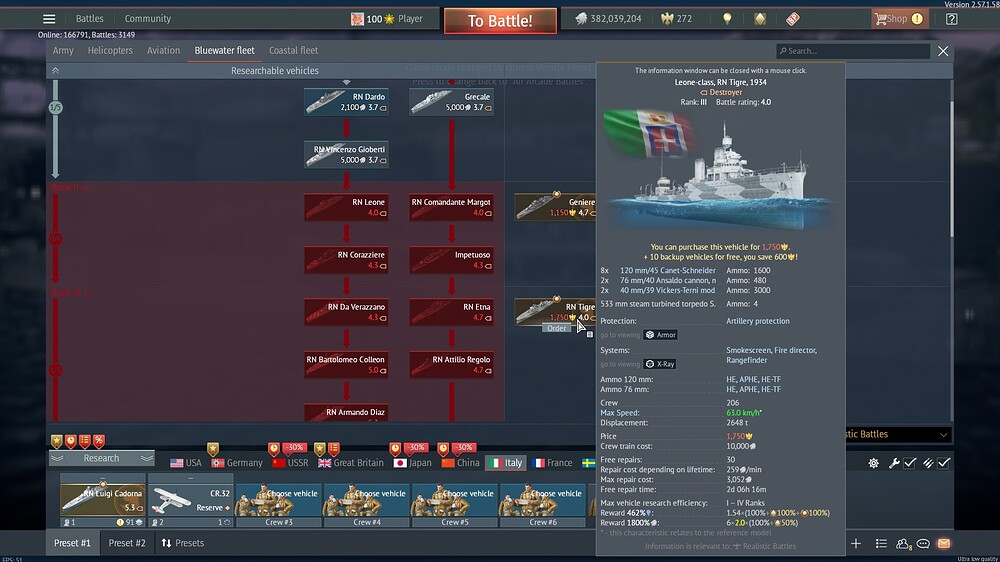Click Order under RN Tigre
This screenshot has height=562, width=1000.
[x=556, y=328]
